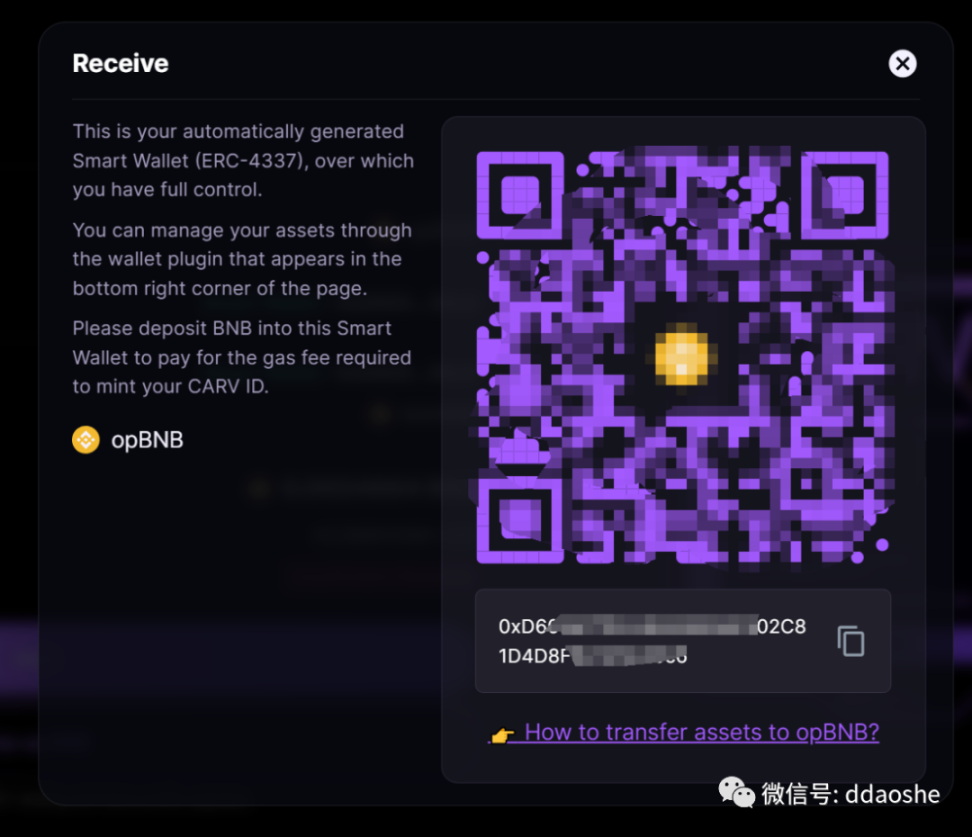Click the Smart Wallet (ERC-4337) paragraph
Screen dimensions: 972x837
pos(243,161)
